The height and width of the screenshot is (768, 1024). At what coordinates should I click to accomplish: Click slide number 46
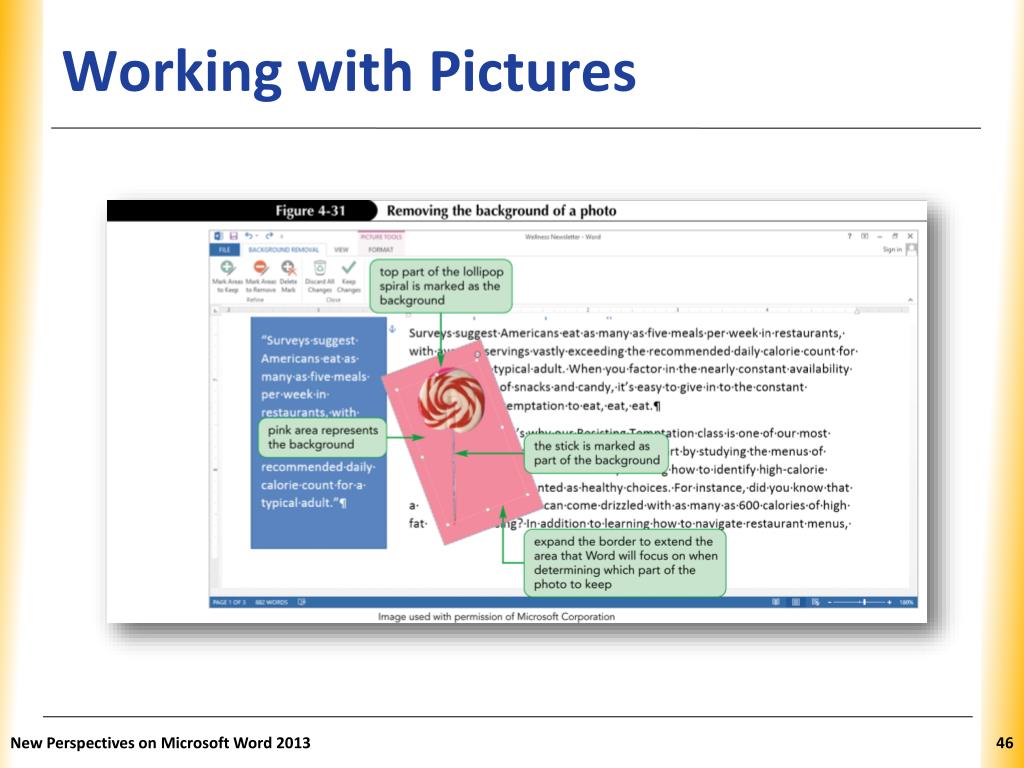(x=1004, y=743)
